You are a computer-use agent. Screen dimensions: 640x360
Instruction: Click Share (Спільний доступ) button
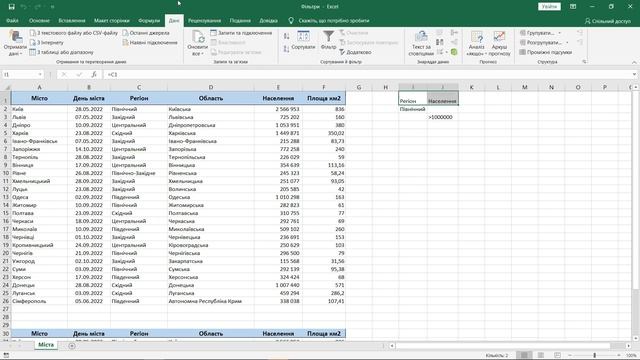pos(607,21)
